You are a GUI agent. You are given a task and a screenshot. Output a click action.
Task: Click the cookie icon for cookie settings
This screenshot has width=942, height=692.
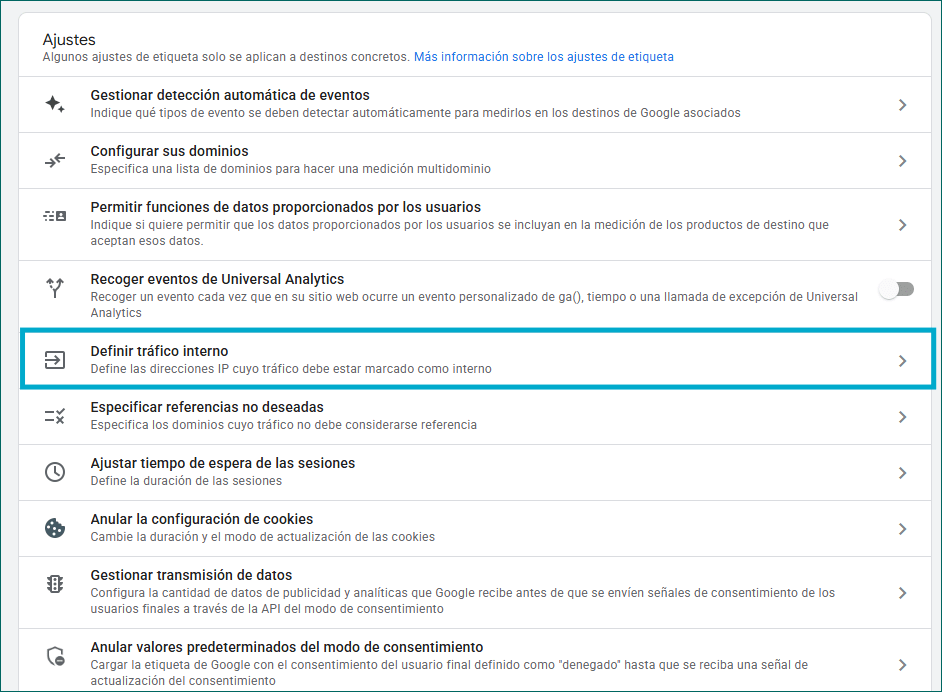(55, 528)
